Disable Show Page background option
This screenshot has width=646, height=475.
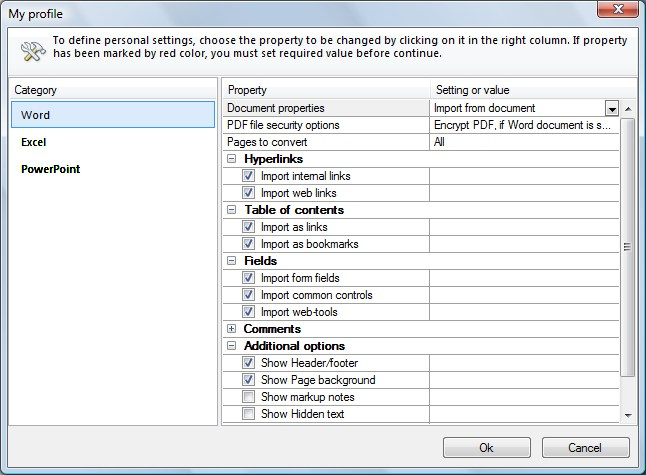(x=249, y=380)
